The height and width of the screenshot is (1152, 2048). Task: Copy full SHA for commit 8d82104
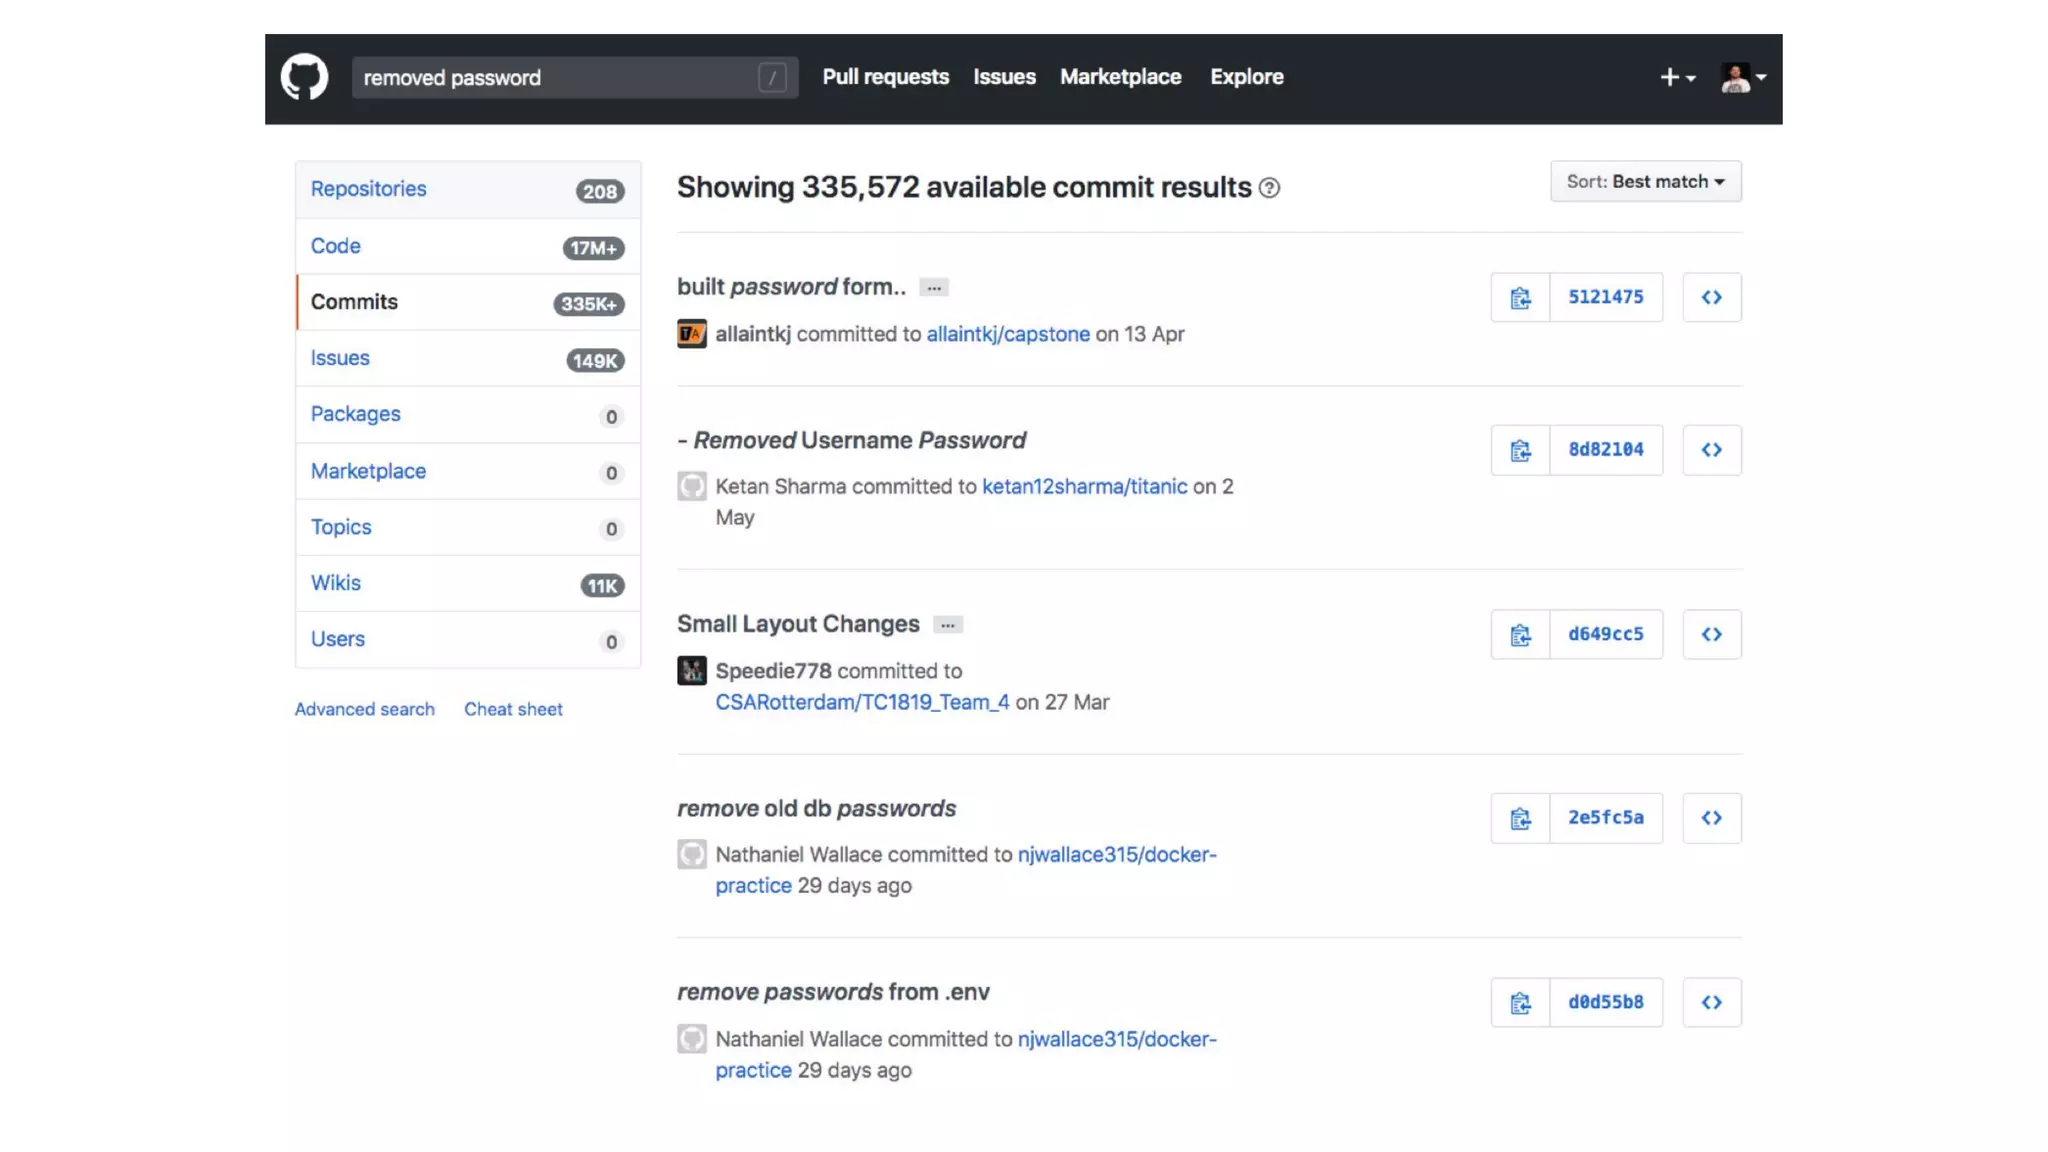tap(1520, 451)
